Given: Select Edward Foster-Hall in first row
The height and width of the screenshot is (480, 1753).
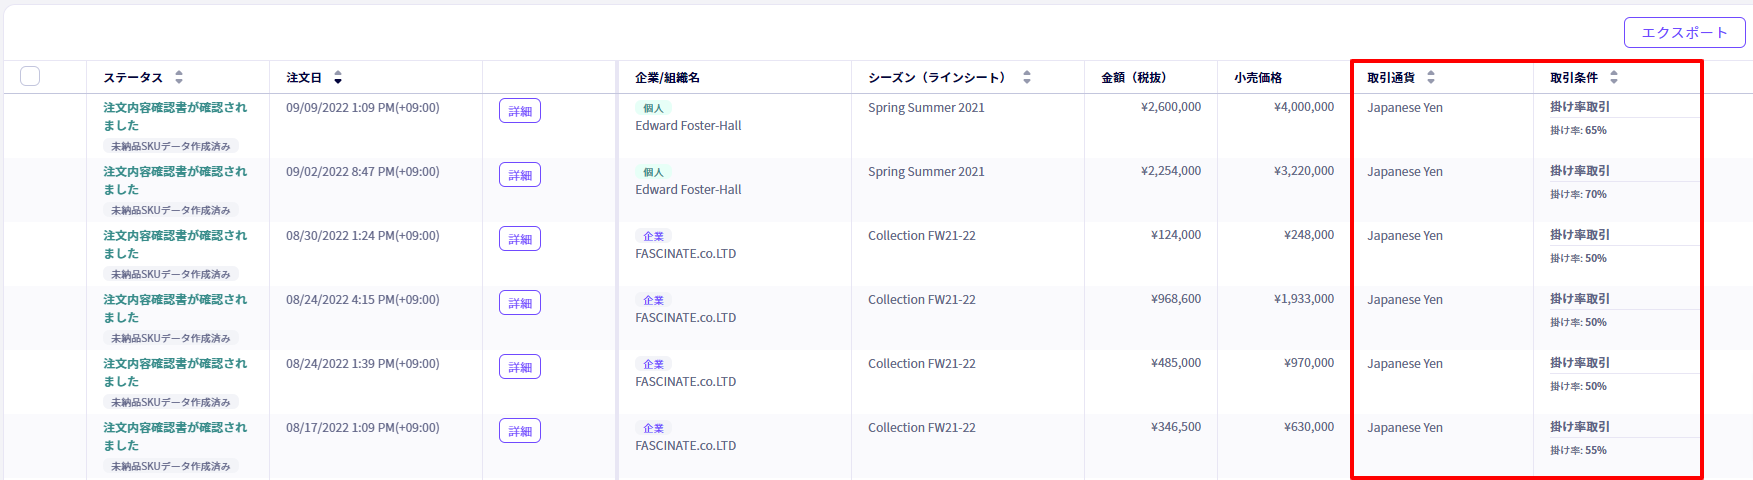Looking at the screenshot, I should point(688,126).
